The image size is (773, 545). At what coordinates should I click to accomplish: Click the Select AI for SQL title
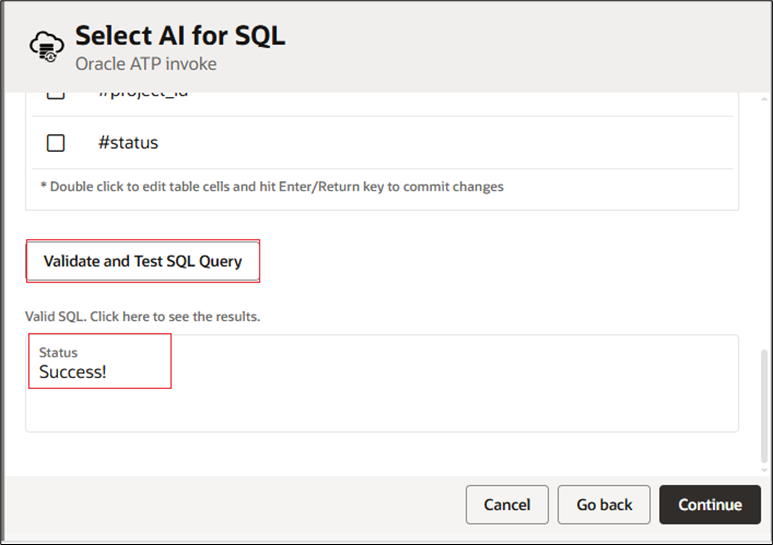point(180,36)
